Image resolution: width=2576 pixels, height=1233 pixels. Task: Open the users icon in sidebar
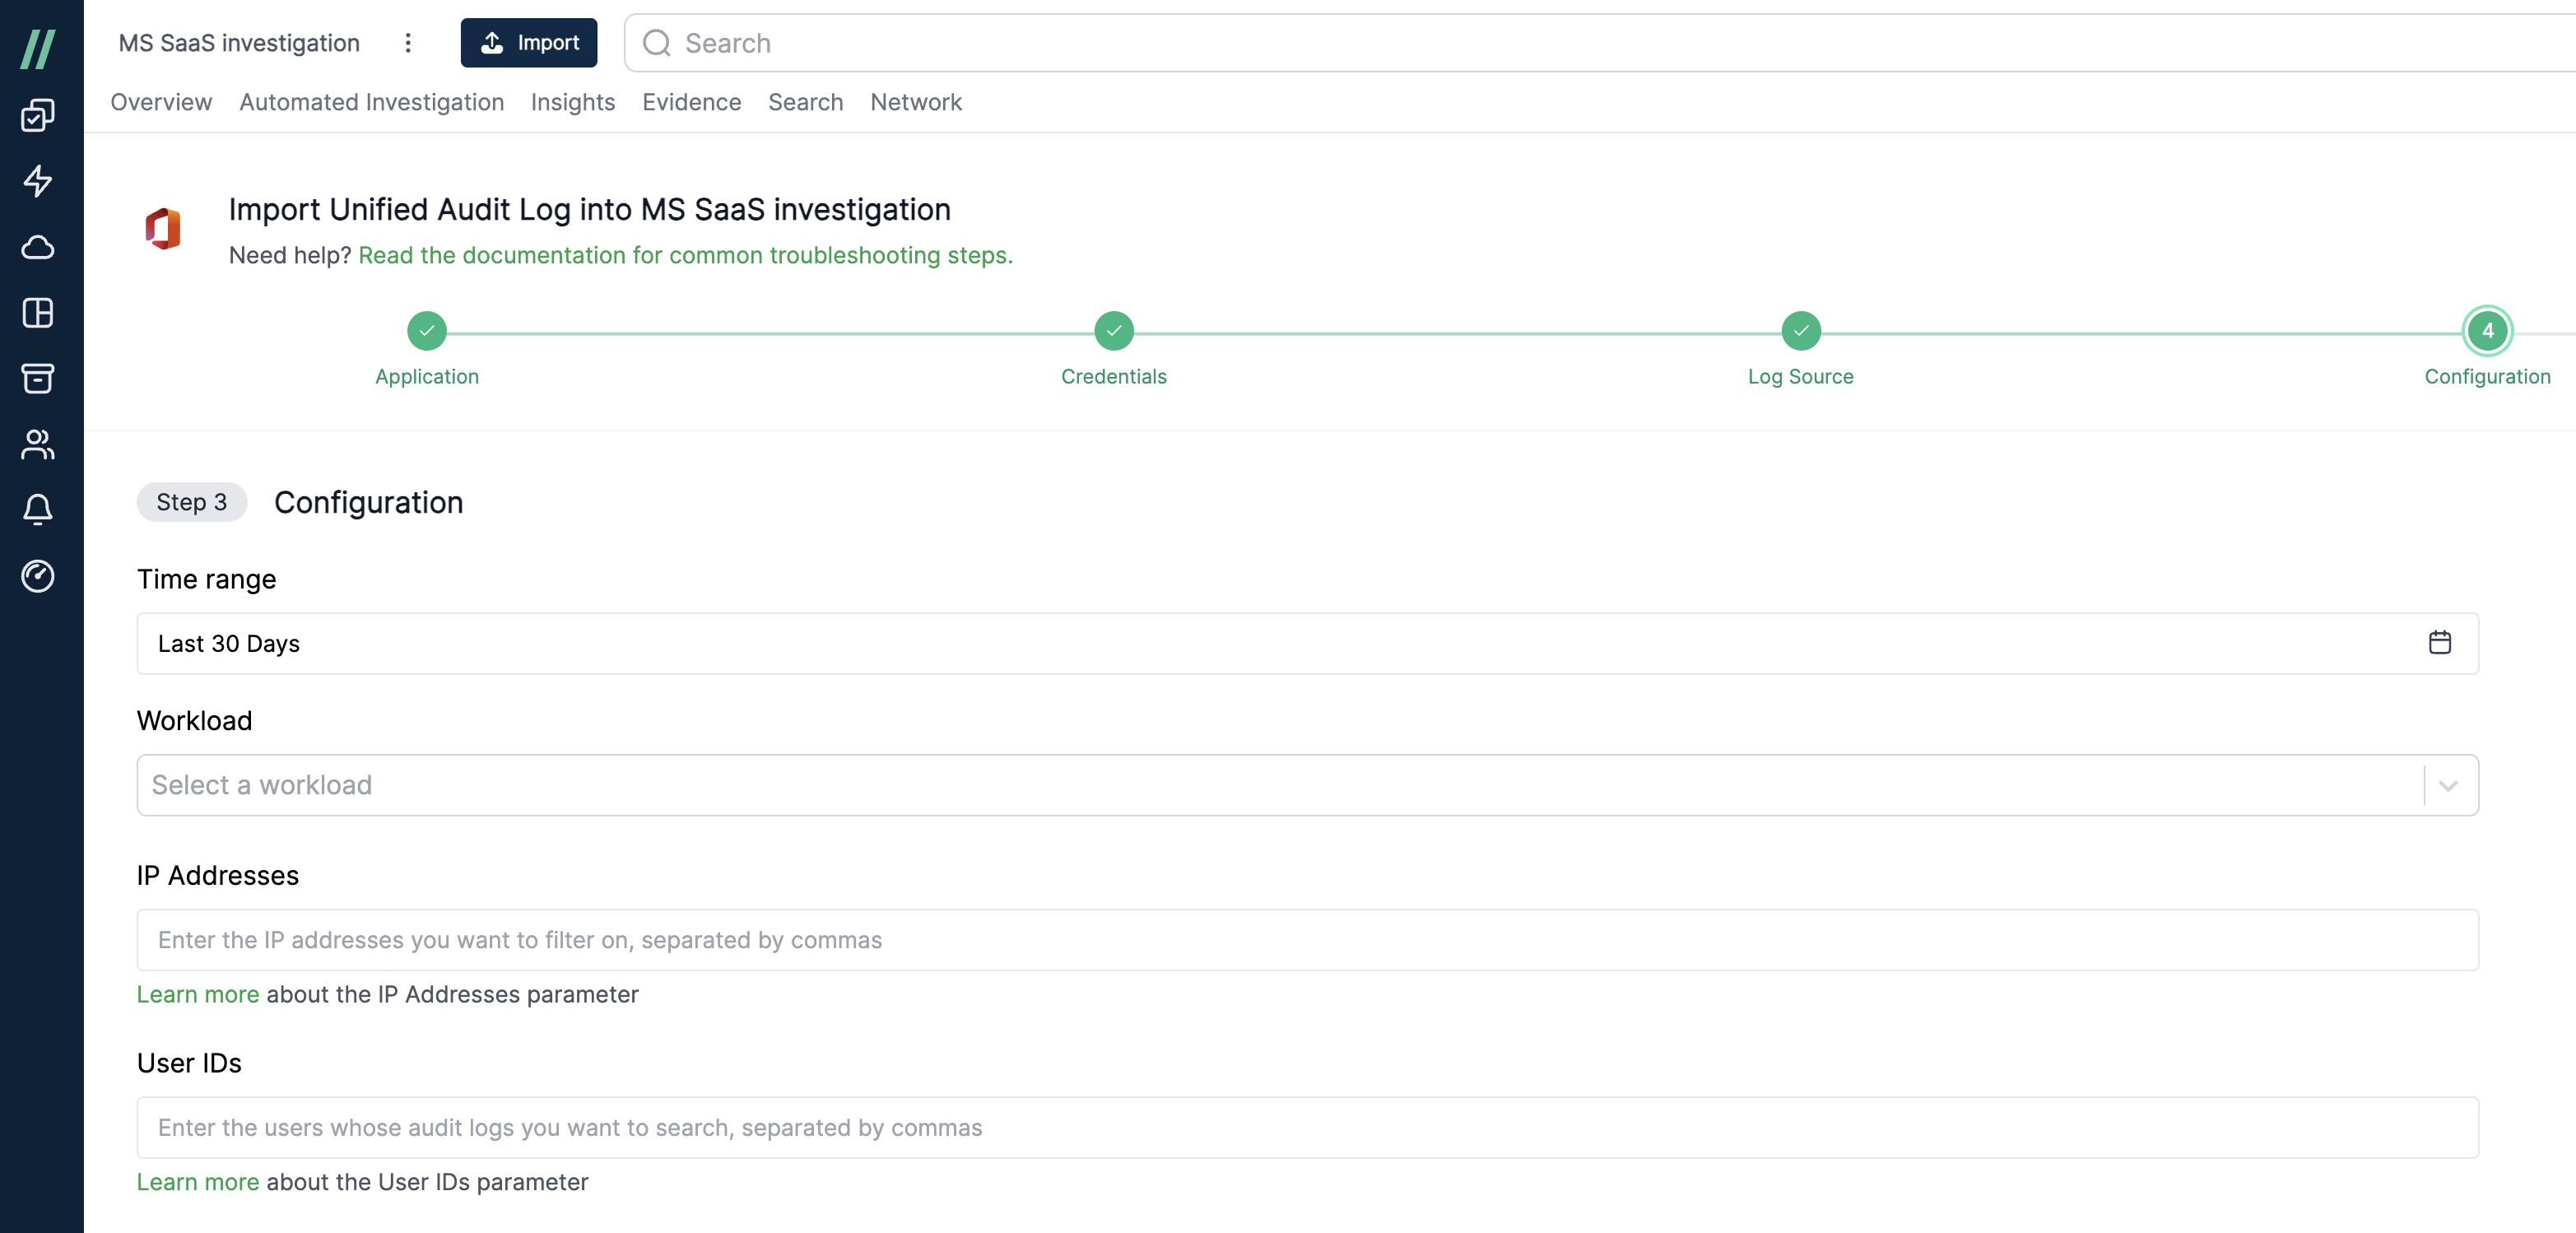pos(38,444)
